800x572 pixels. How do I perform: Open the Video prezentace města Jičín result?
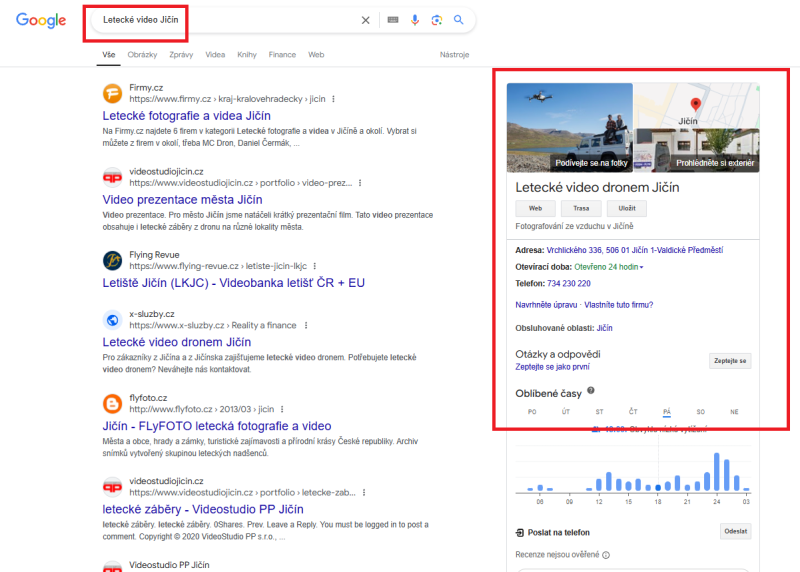[x=182, y=200]
